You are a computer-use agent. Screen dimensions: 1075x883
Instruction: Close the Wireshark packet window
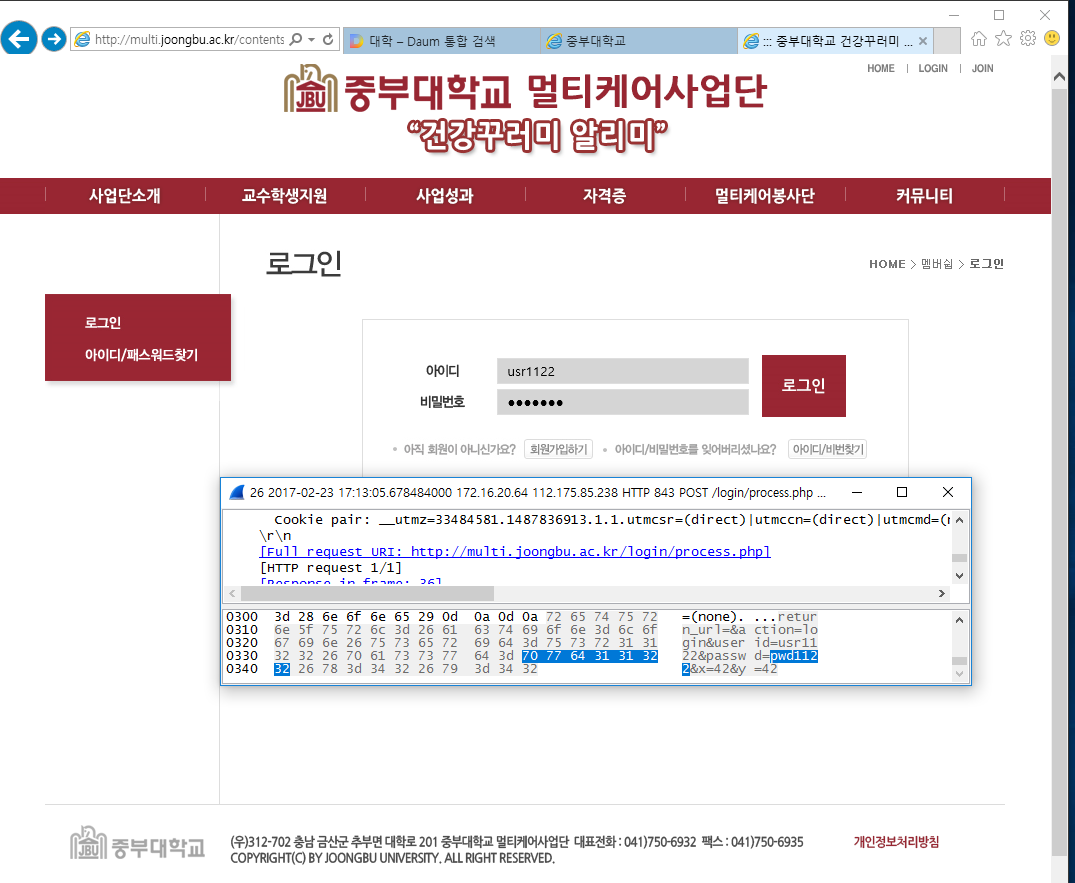pos(947,492)
